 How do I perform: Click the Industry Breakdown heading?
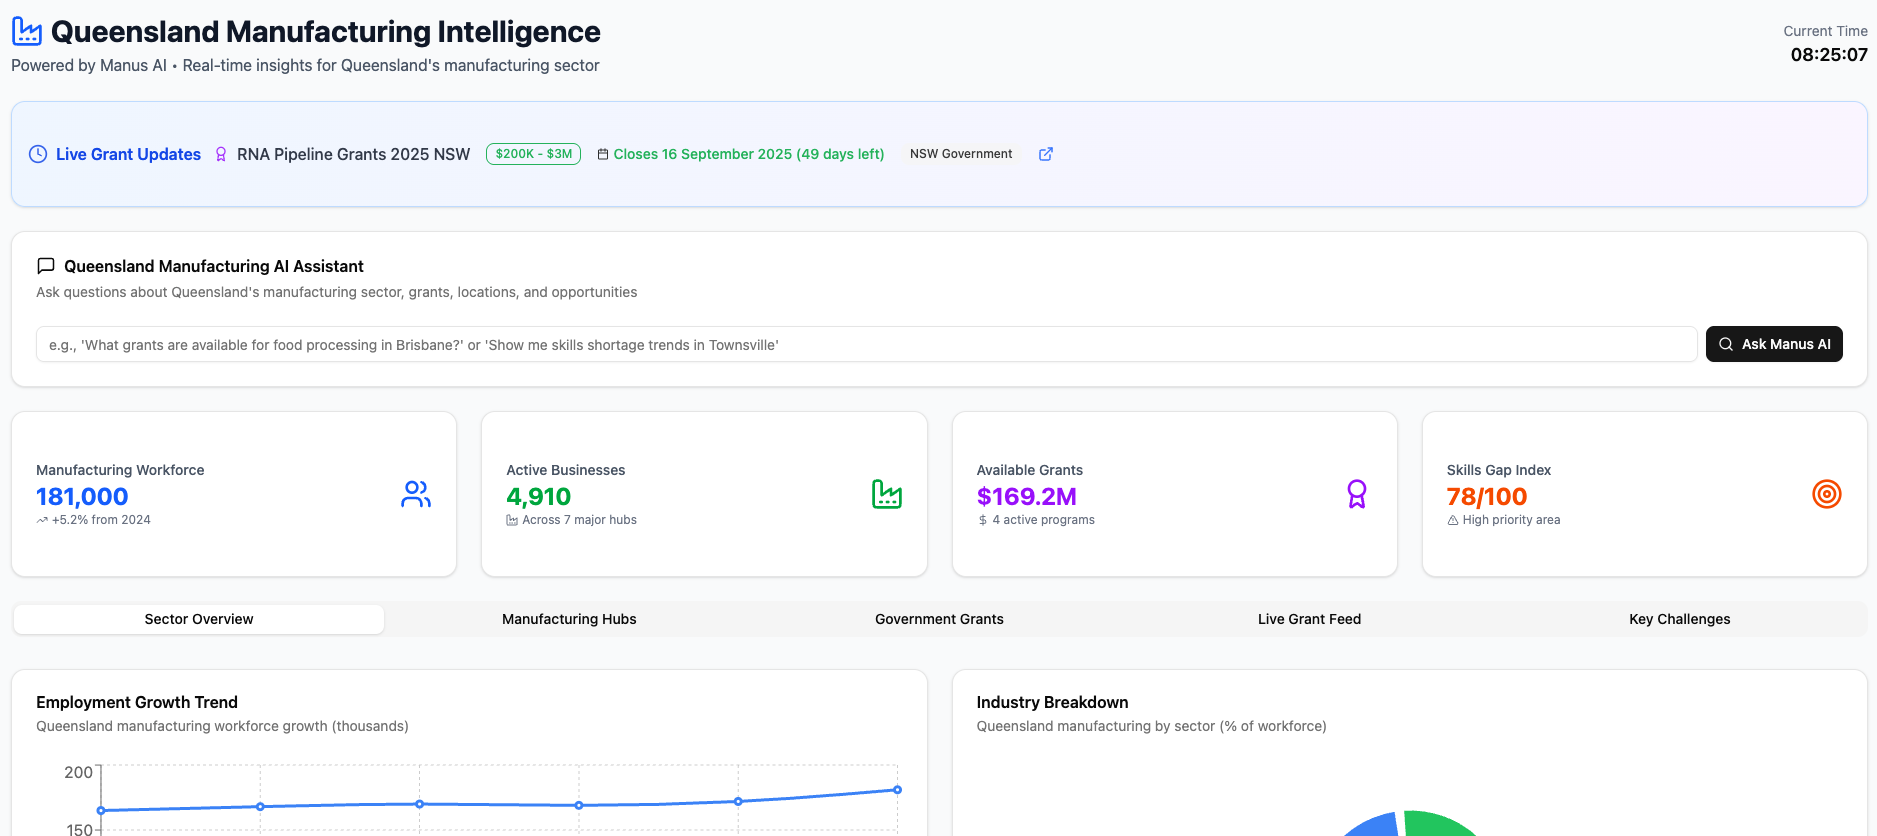click(x=1052, y=702)
